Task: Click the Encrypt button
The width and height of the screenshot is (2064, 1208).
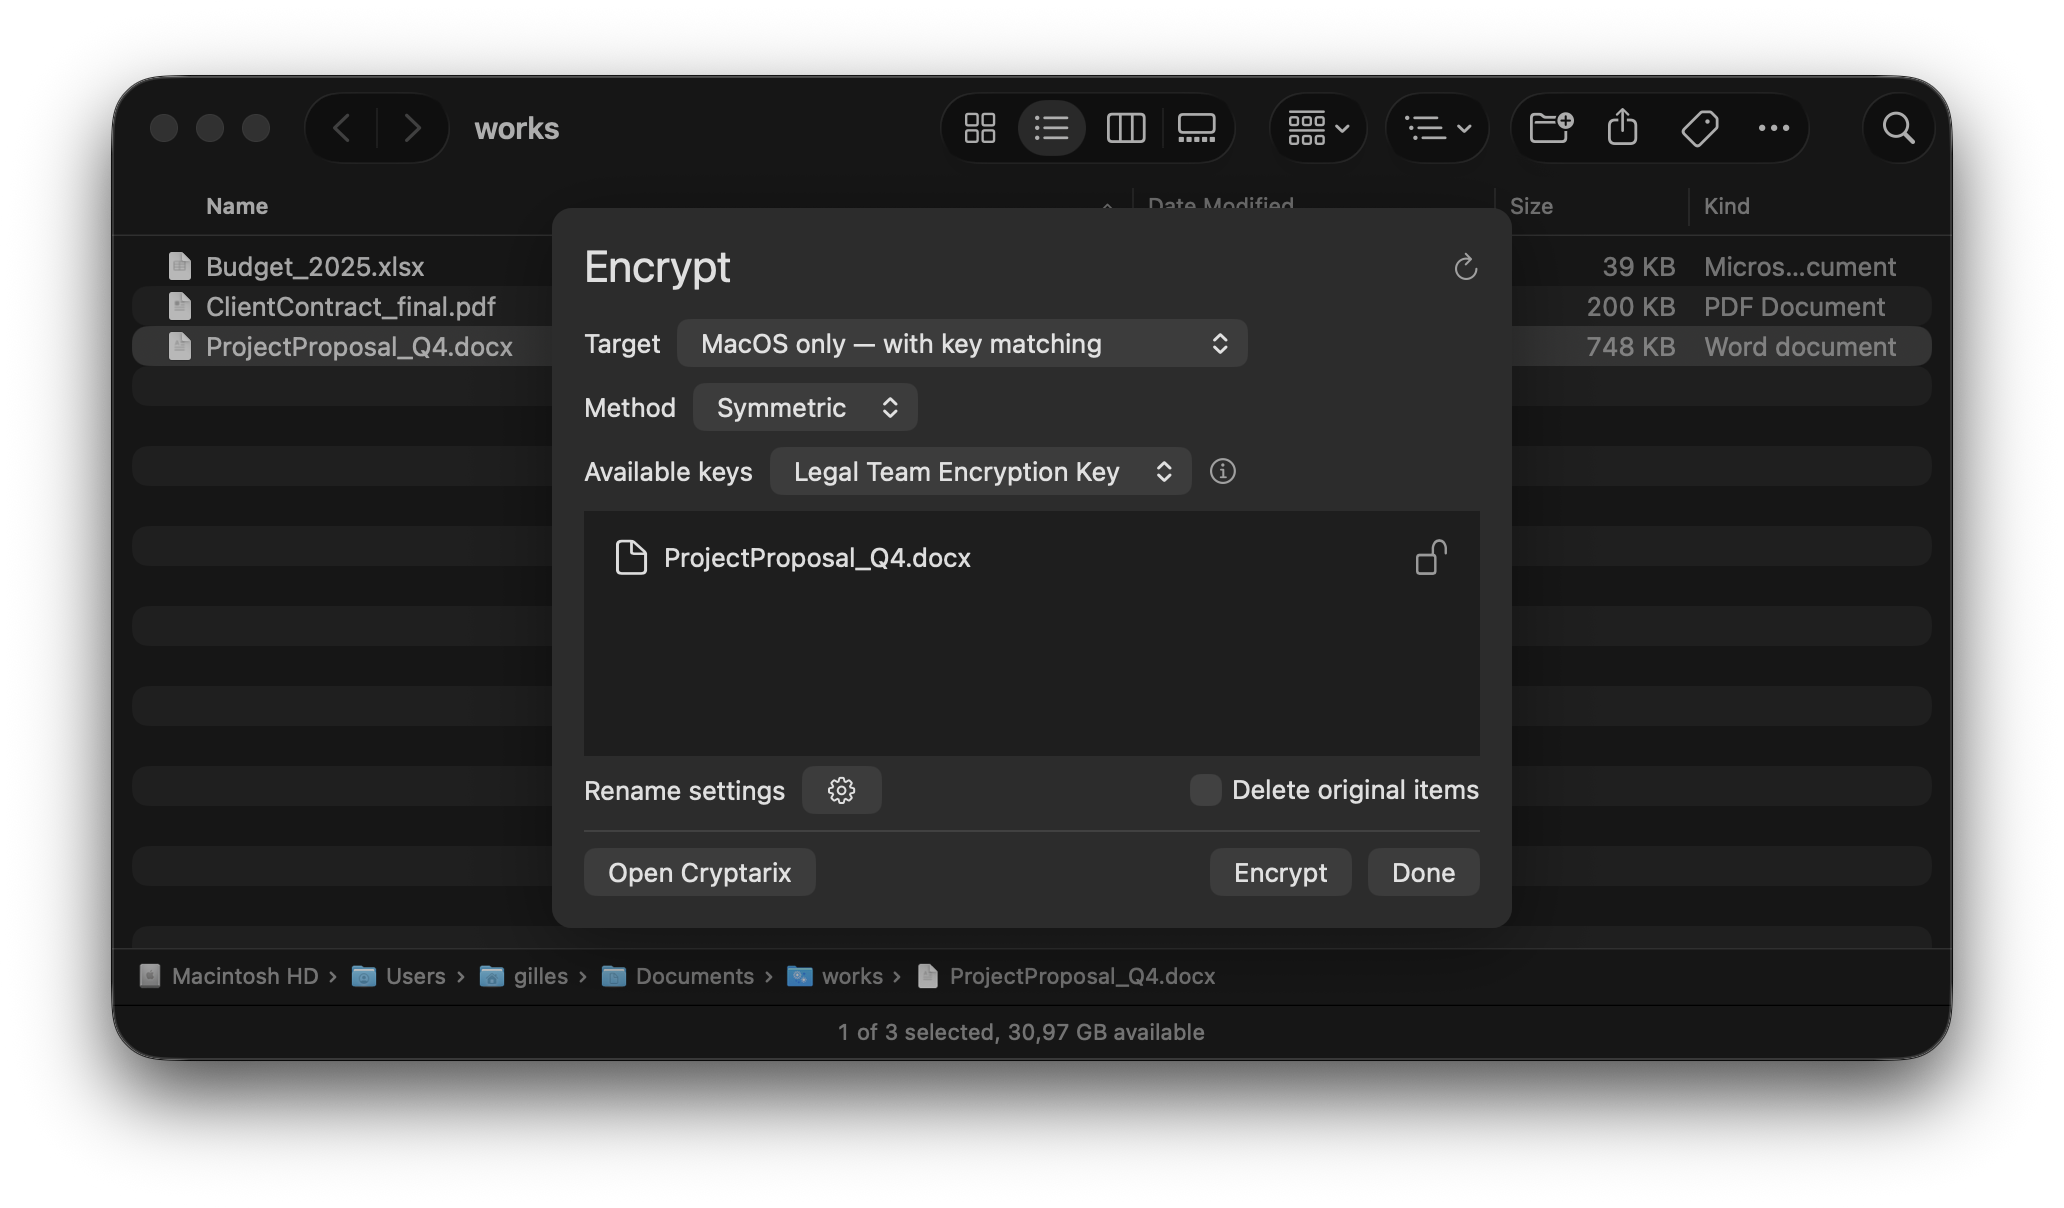Action: click(1280, 873)
